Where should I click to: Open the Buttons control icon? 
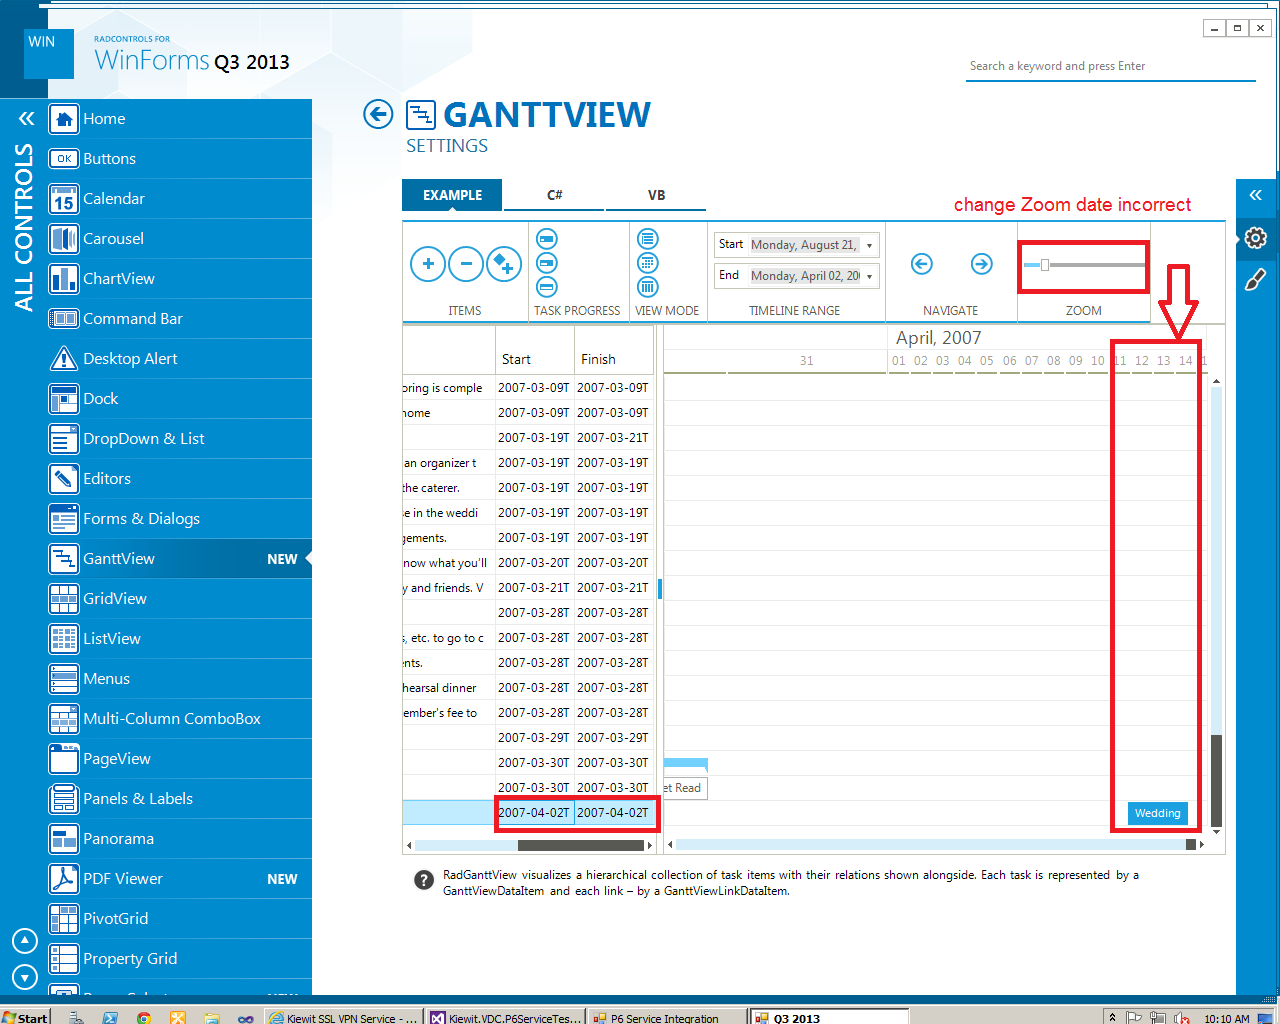(x=64, y=159)
